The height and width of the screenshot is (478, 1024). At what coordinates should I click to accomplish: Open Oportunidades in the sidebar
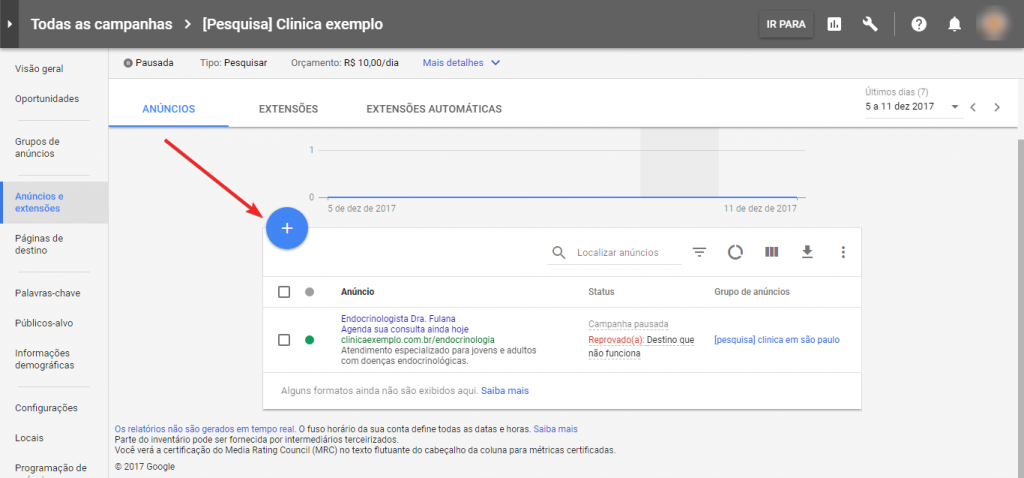[x=47, y=99]
